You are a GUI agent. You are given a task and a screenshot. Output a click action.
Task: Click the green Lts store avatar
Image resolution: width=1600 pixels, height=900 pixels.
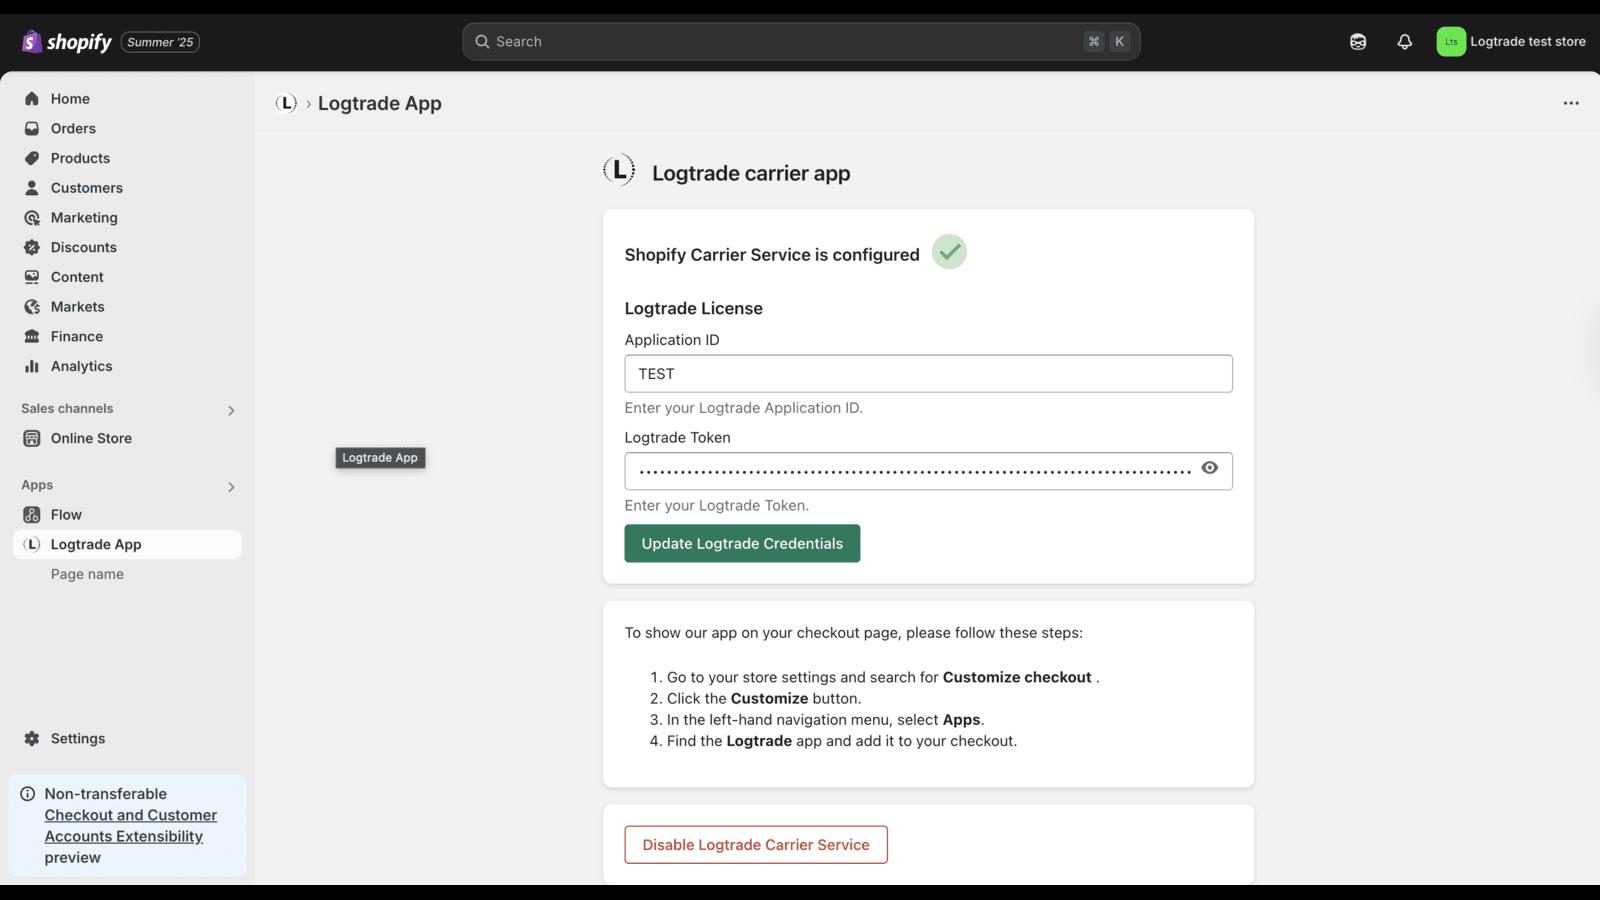1451,42
